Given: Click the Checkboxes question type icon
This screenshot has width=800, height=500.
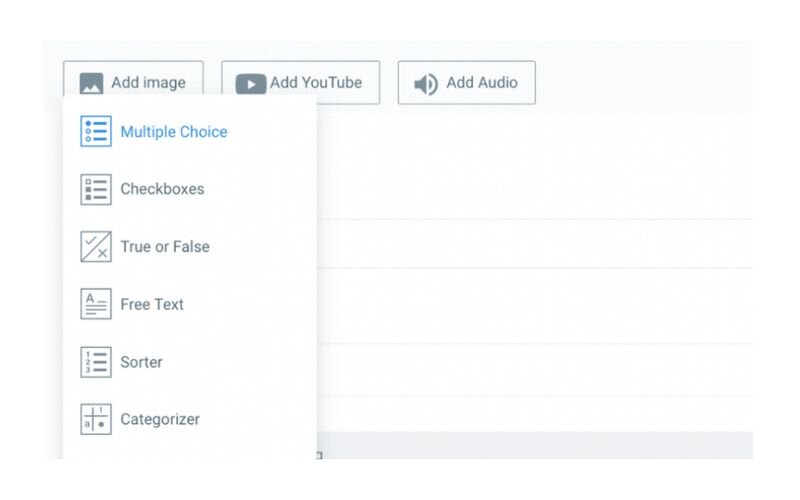Looking at the screenshot, I should point(96,189).
